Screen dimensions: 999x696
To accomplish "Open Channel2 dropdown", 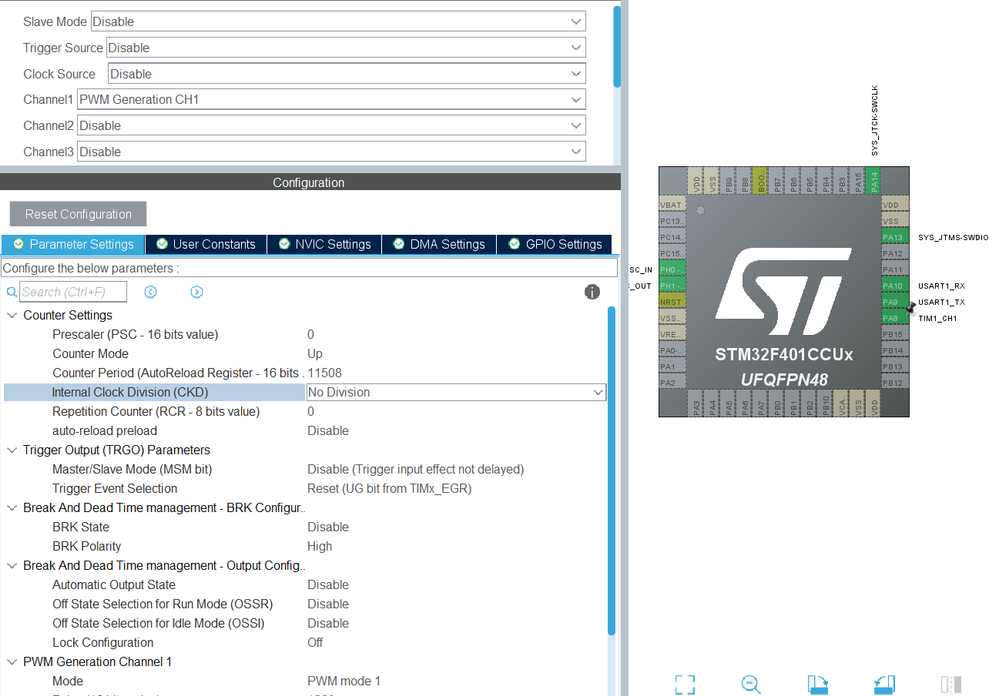I will (331, 126).
